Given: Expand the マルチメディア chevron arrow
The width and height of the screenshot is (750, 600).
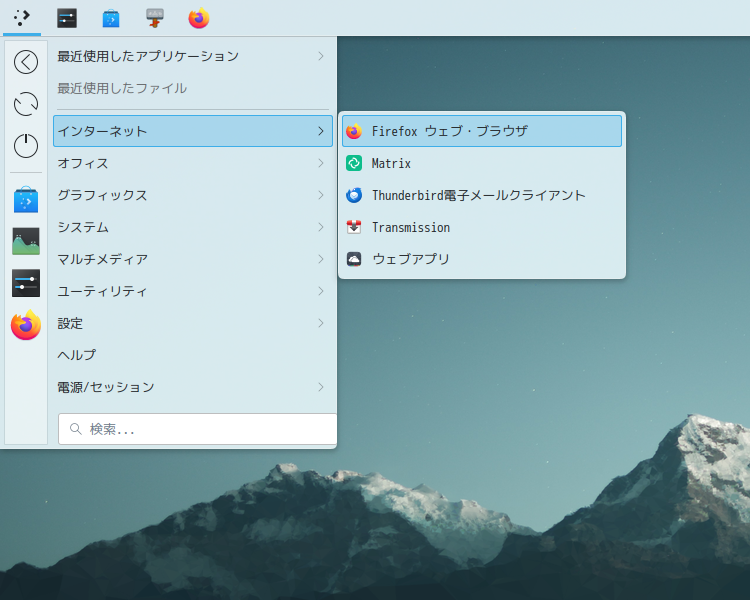Looking at the screenshot, I should [x=320, y=259].
